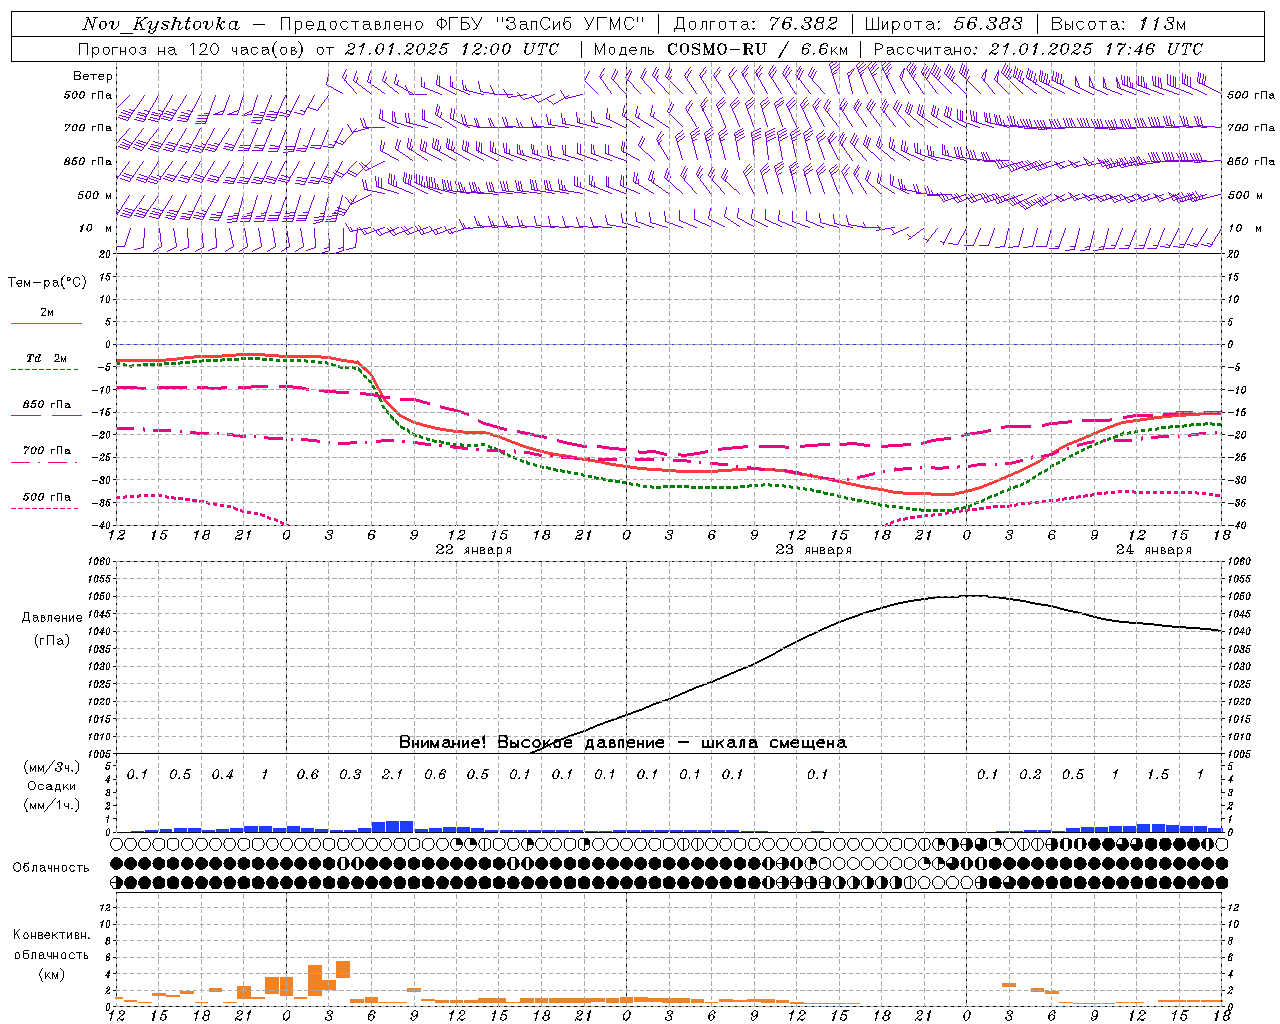The width and height of the screenshot is (1280, 1024).
Task: Click the 2.1 precipitation amount value
Action: tap(393, 774)
